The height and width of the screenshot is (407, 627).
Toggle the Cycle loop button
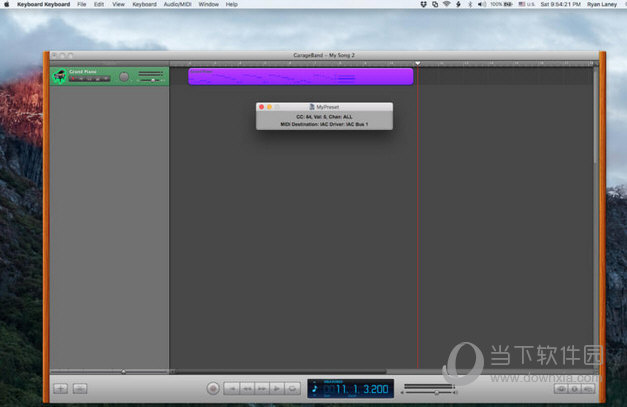293,389
